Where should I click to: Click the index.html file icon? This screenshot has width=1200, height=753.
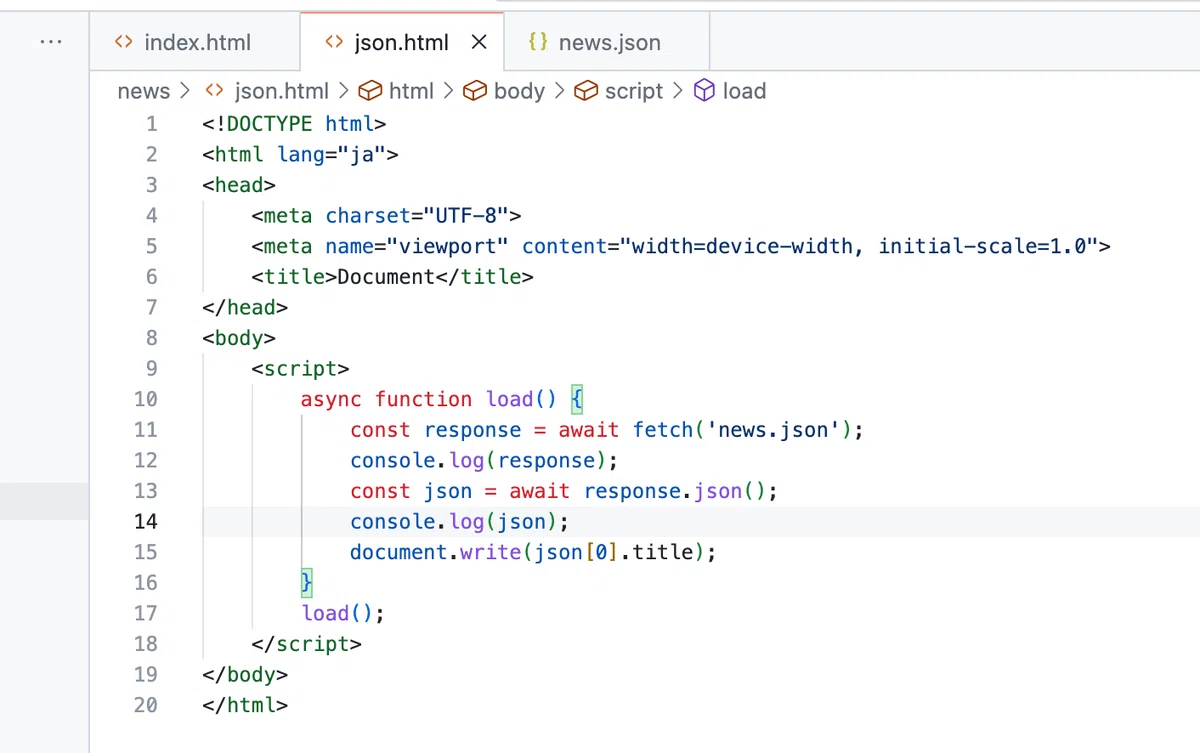[123, 42]
